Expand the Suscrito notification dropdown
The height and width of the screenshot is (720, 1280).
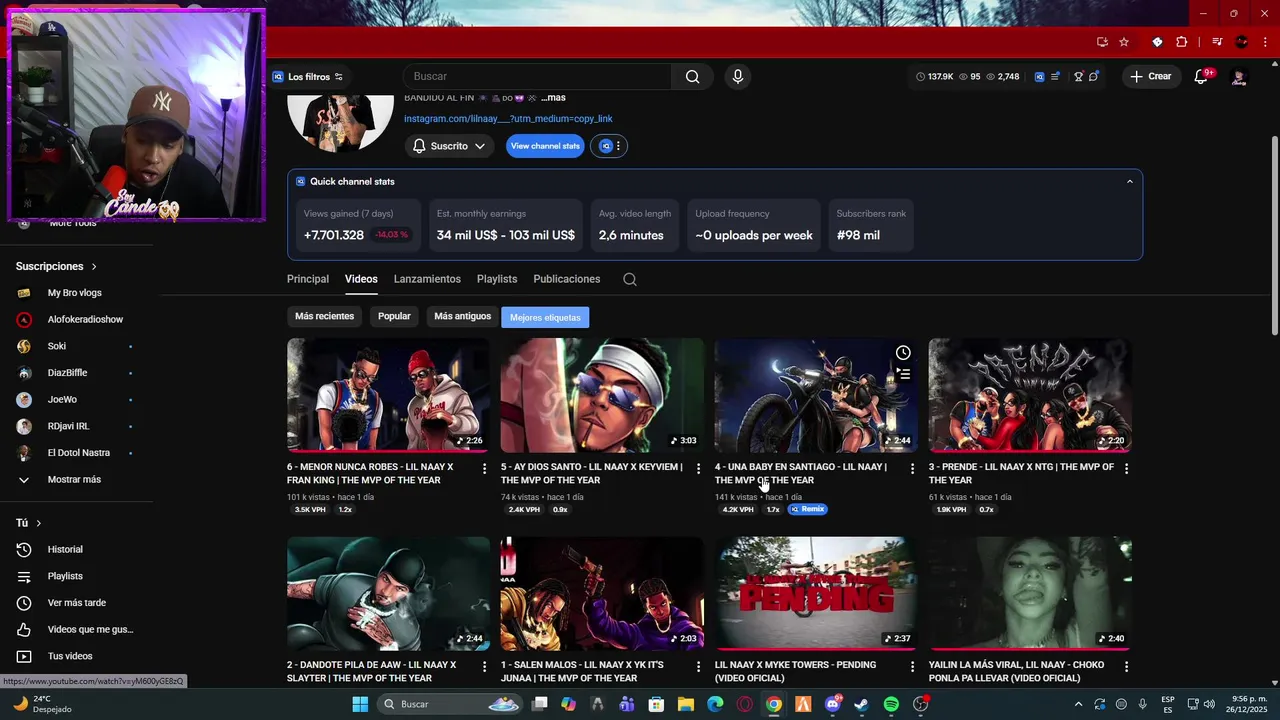click(x=449, y=146)
